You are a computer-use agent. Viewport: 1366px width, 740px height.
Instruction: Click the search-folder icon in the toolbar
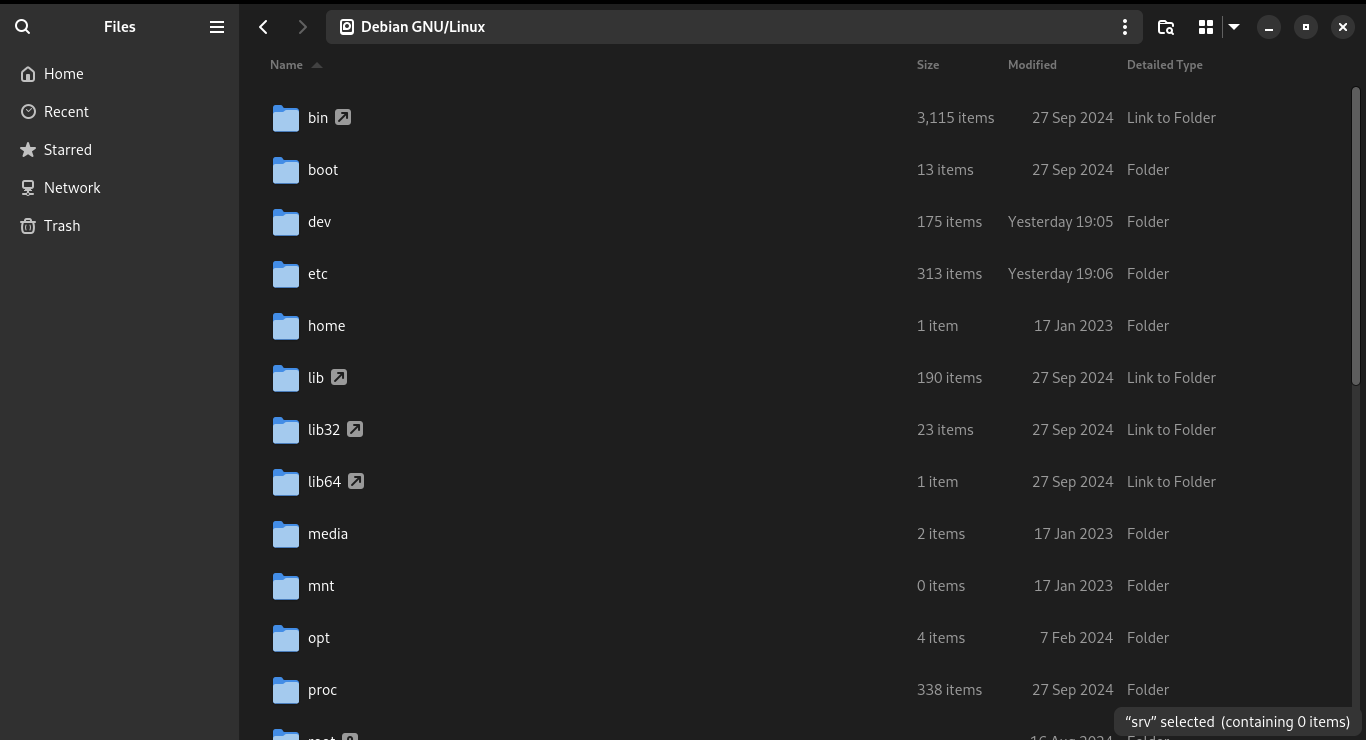[x=1166, y=27]
